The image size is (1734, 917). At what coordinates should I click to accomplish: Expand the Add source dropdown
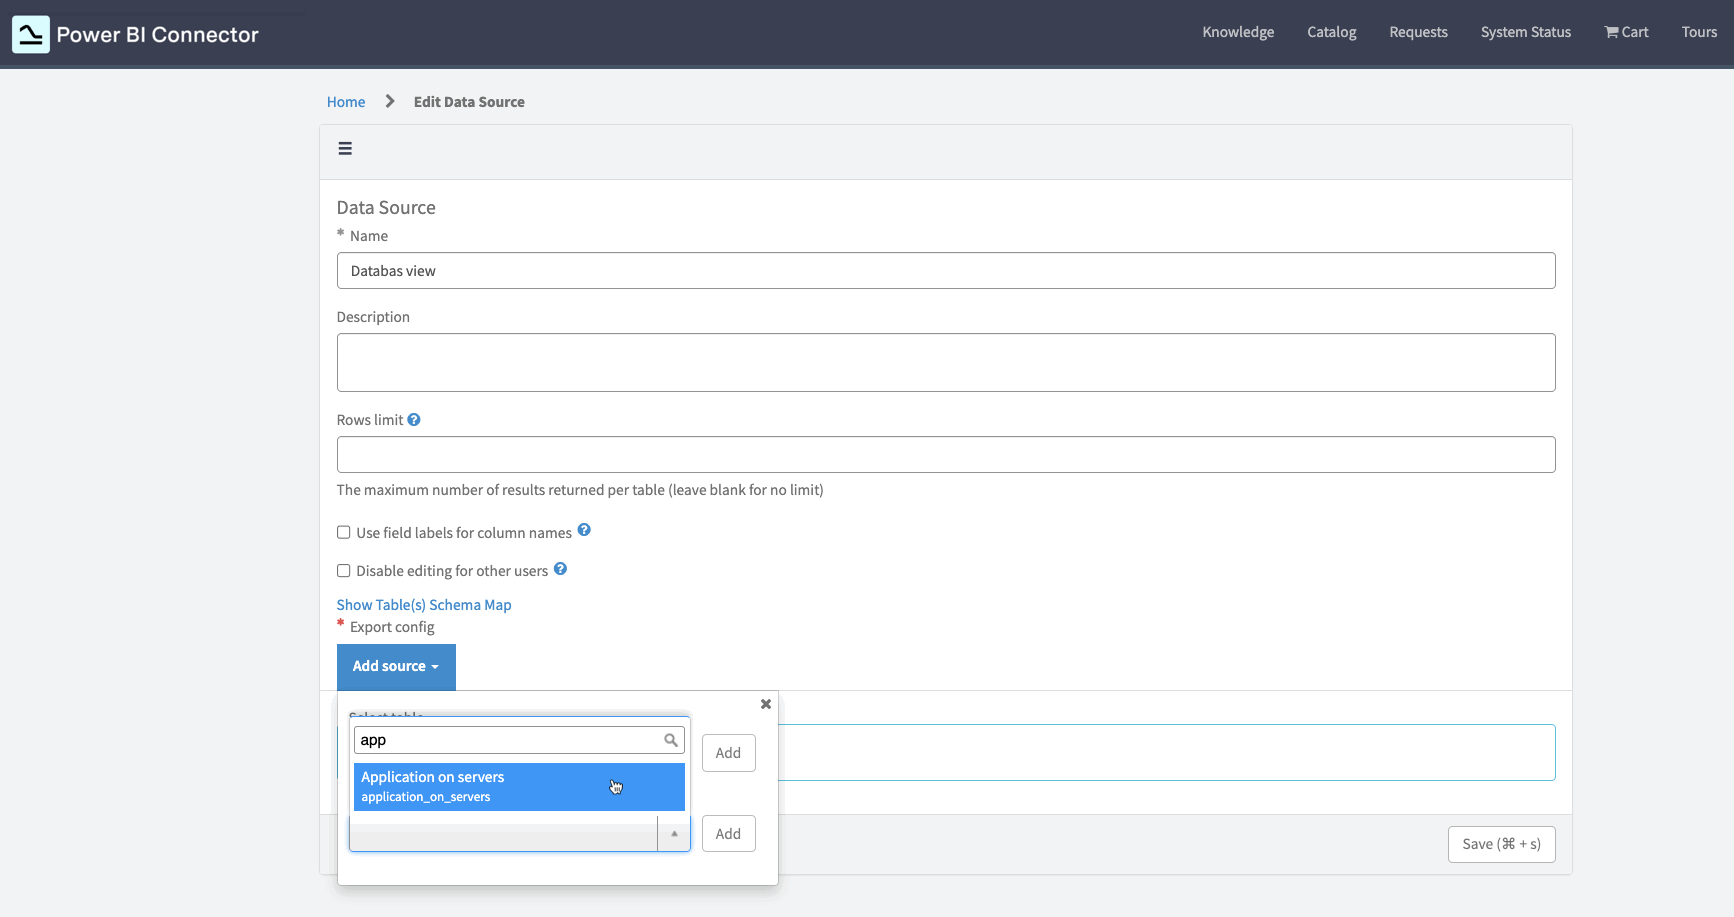click(396, 666)
